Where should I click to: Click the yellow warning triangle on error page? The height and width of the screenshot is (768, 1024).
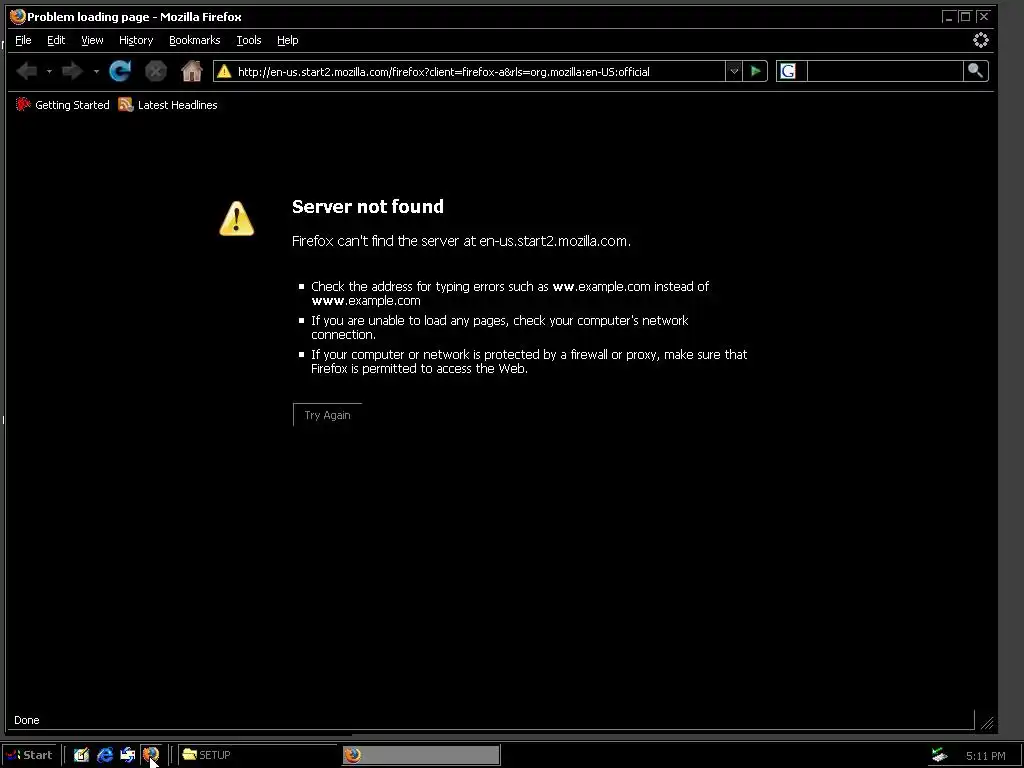point(236,218)
